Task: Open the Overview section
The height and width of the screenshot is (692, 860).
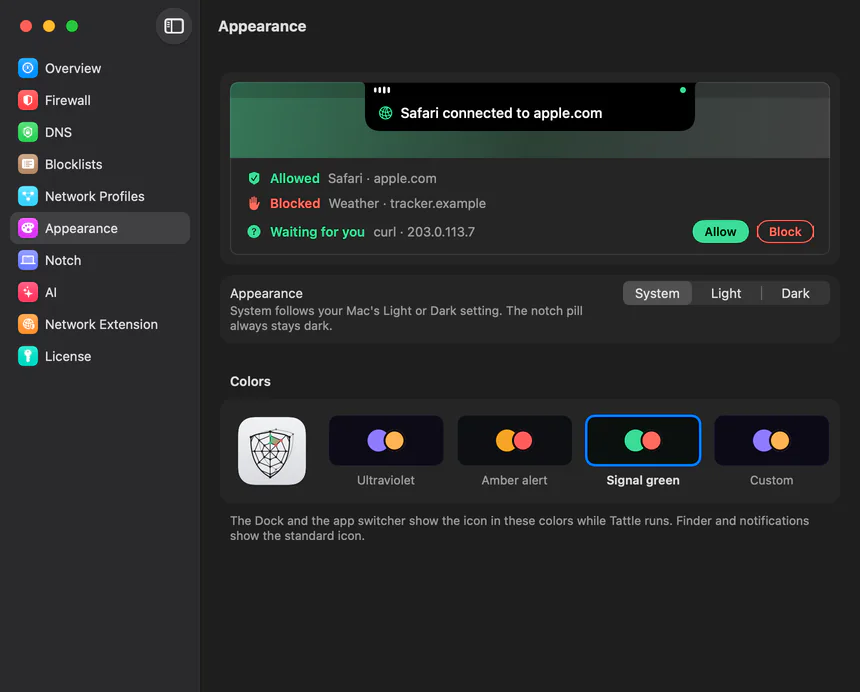Action: coord(100,68)
